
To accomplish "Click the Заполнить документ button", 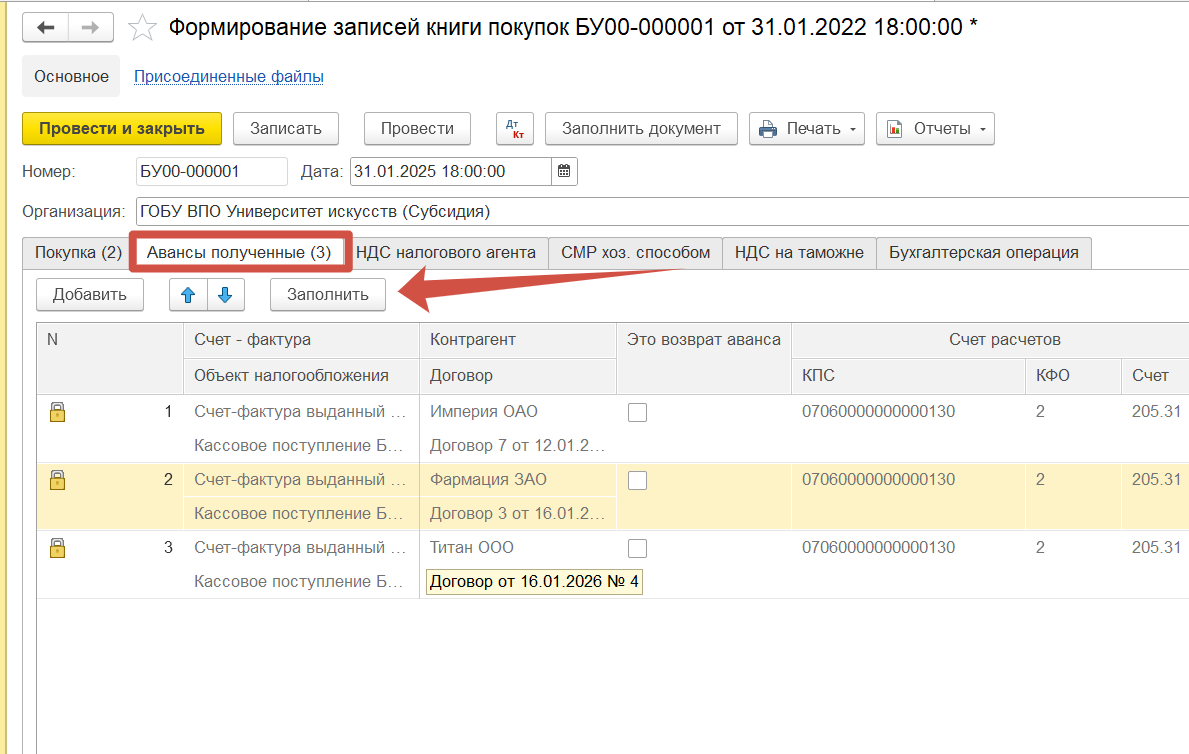I will click(642, 129).
